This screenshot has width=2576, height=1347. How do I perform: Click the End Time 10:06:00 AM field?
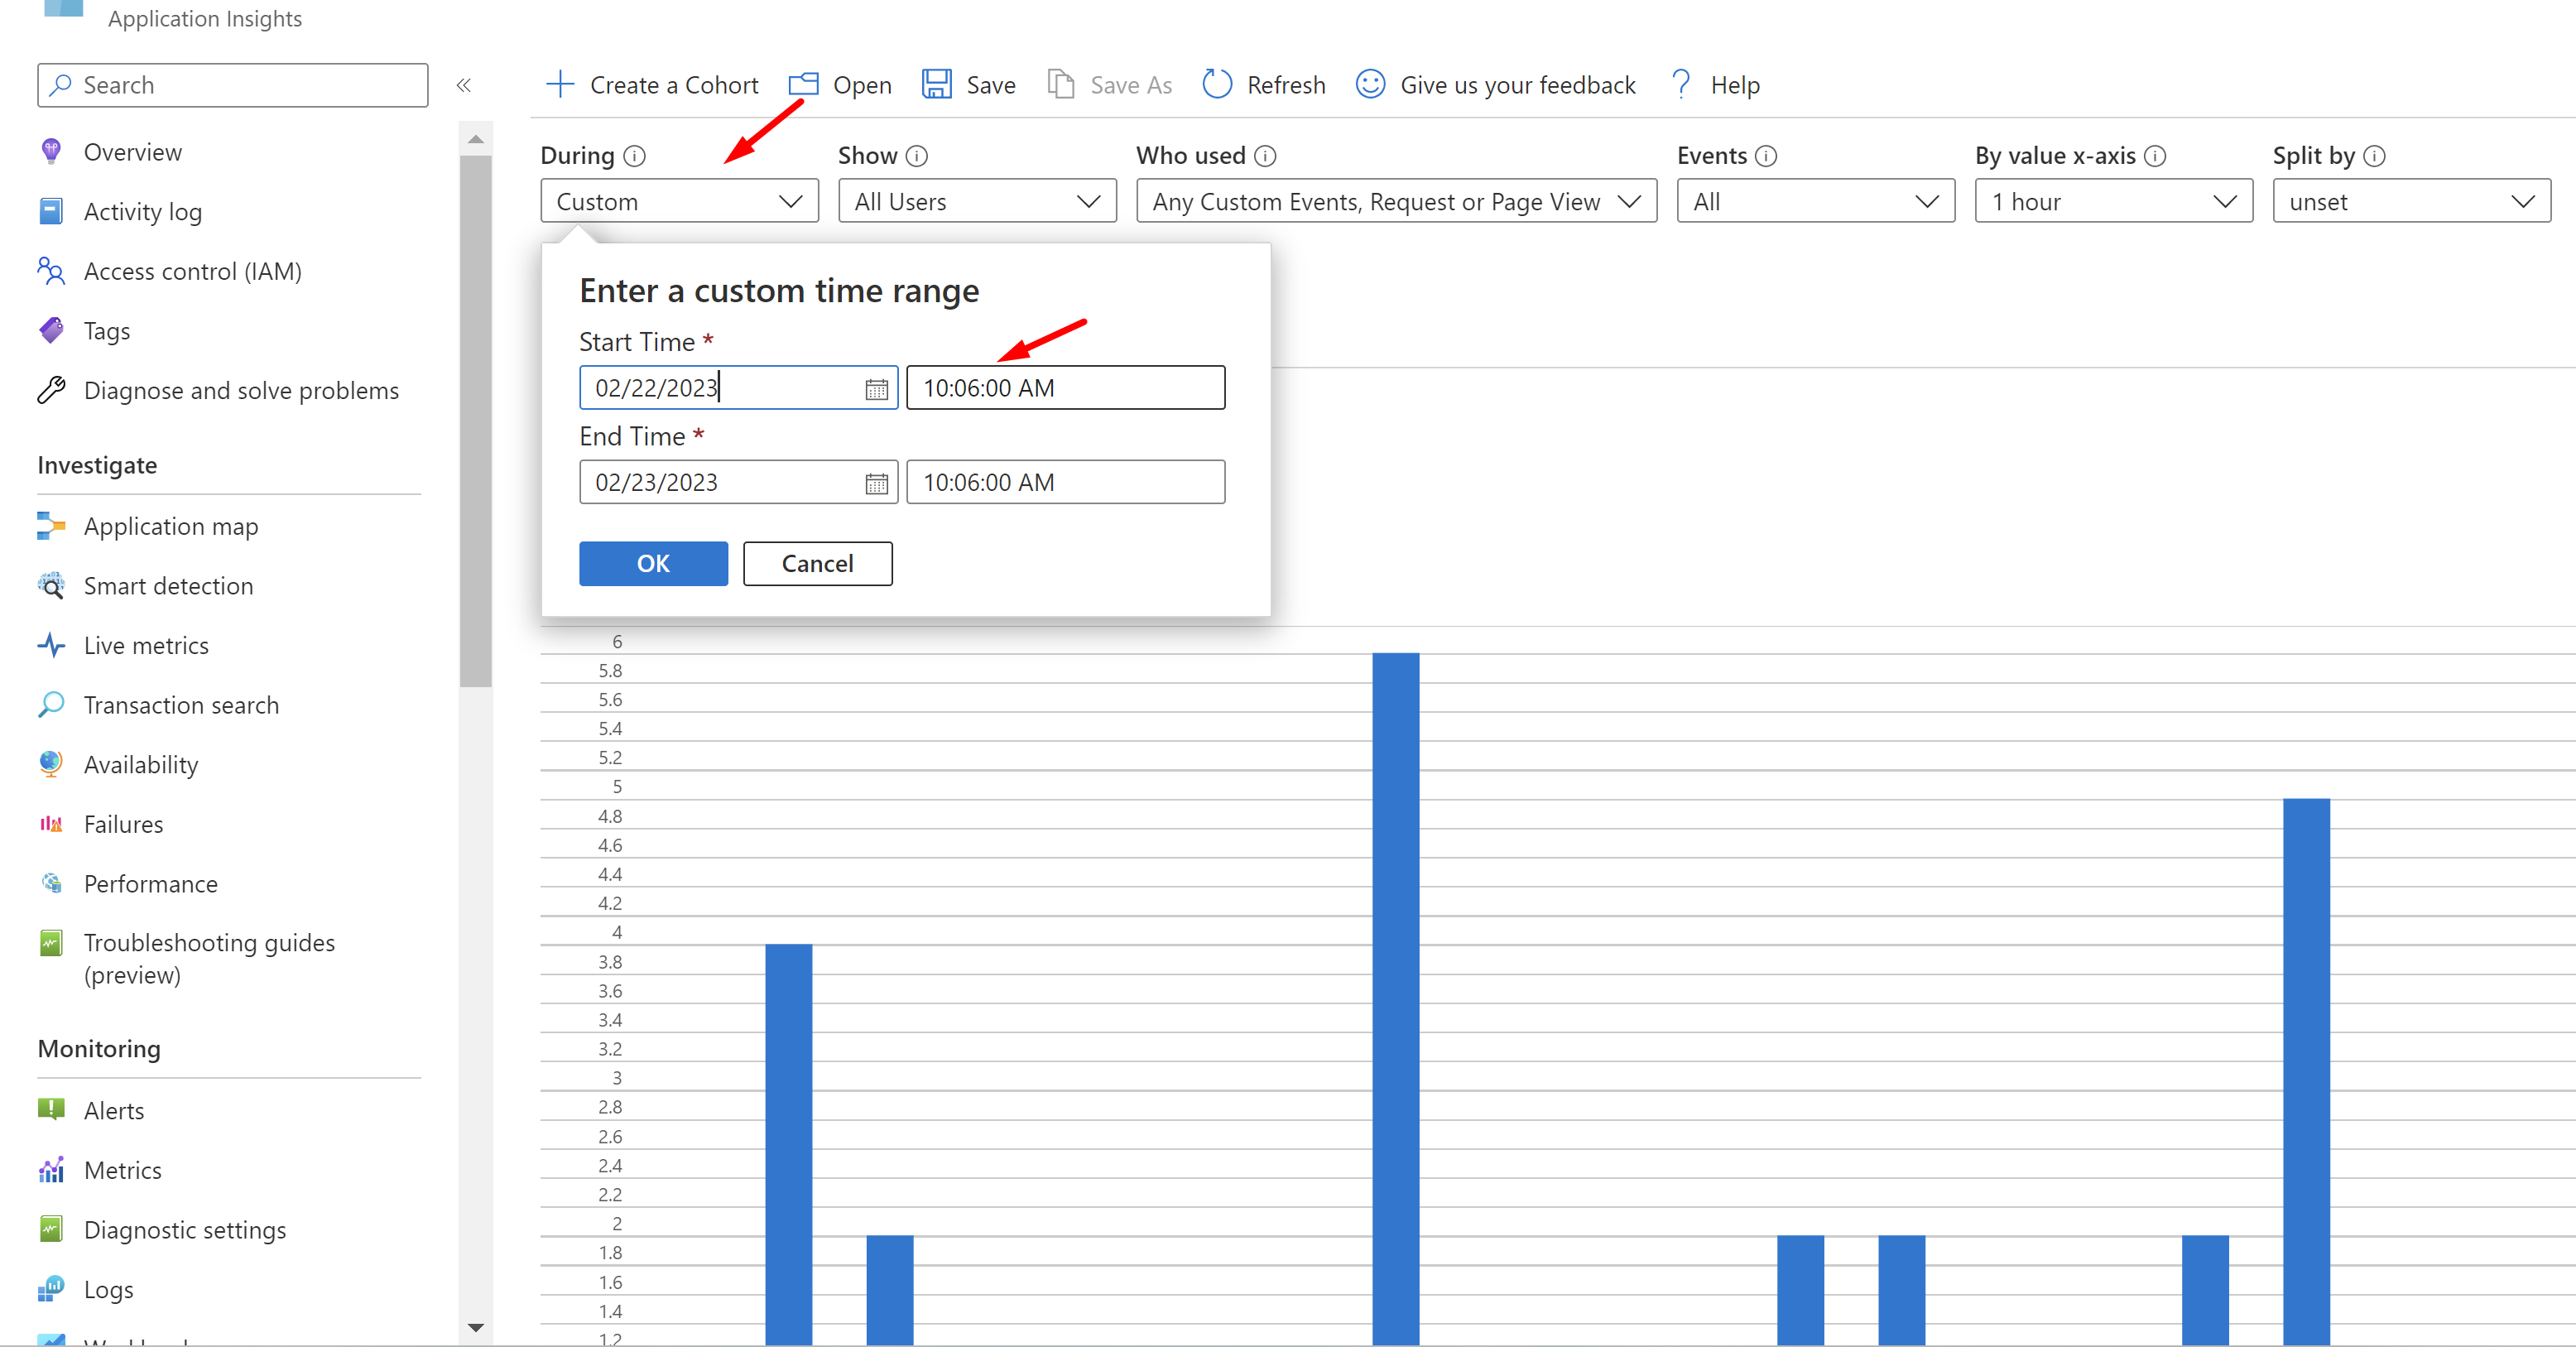1065,482
